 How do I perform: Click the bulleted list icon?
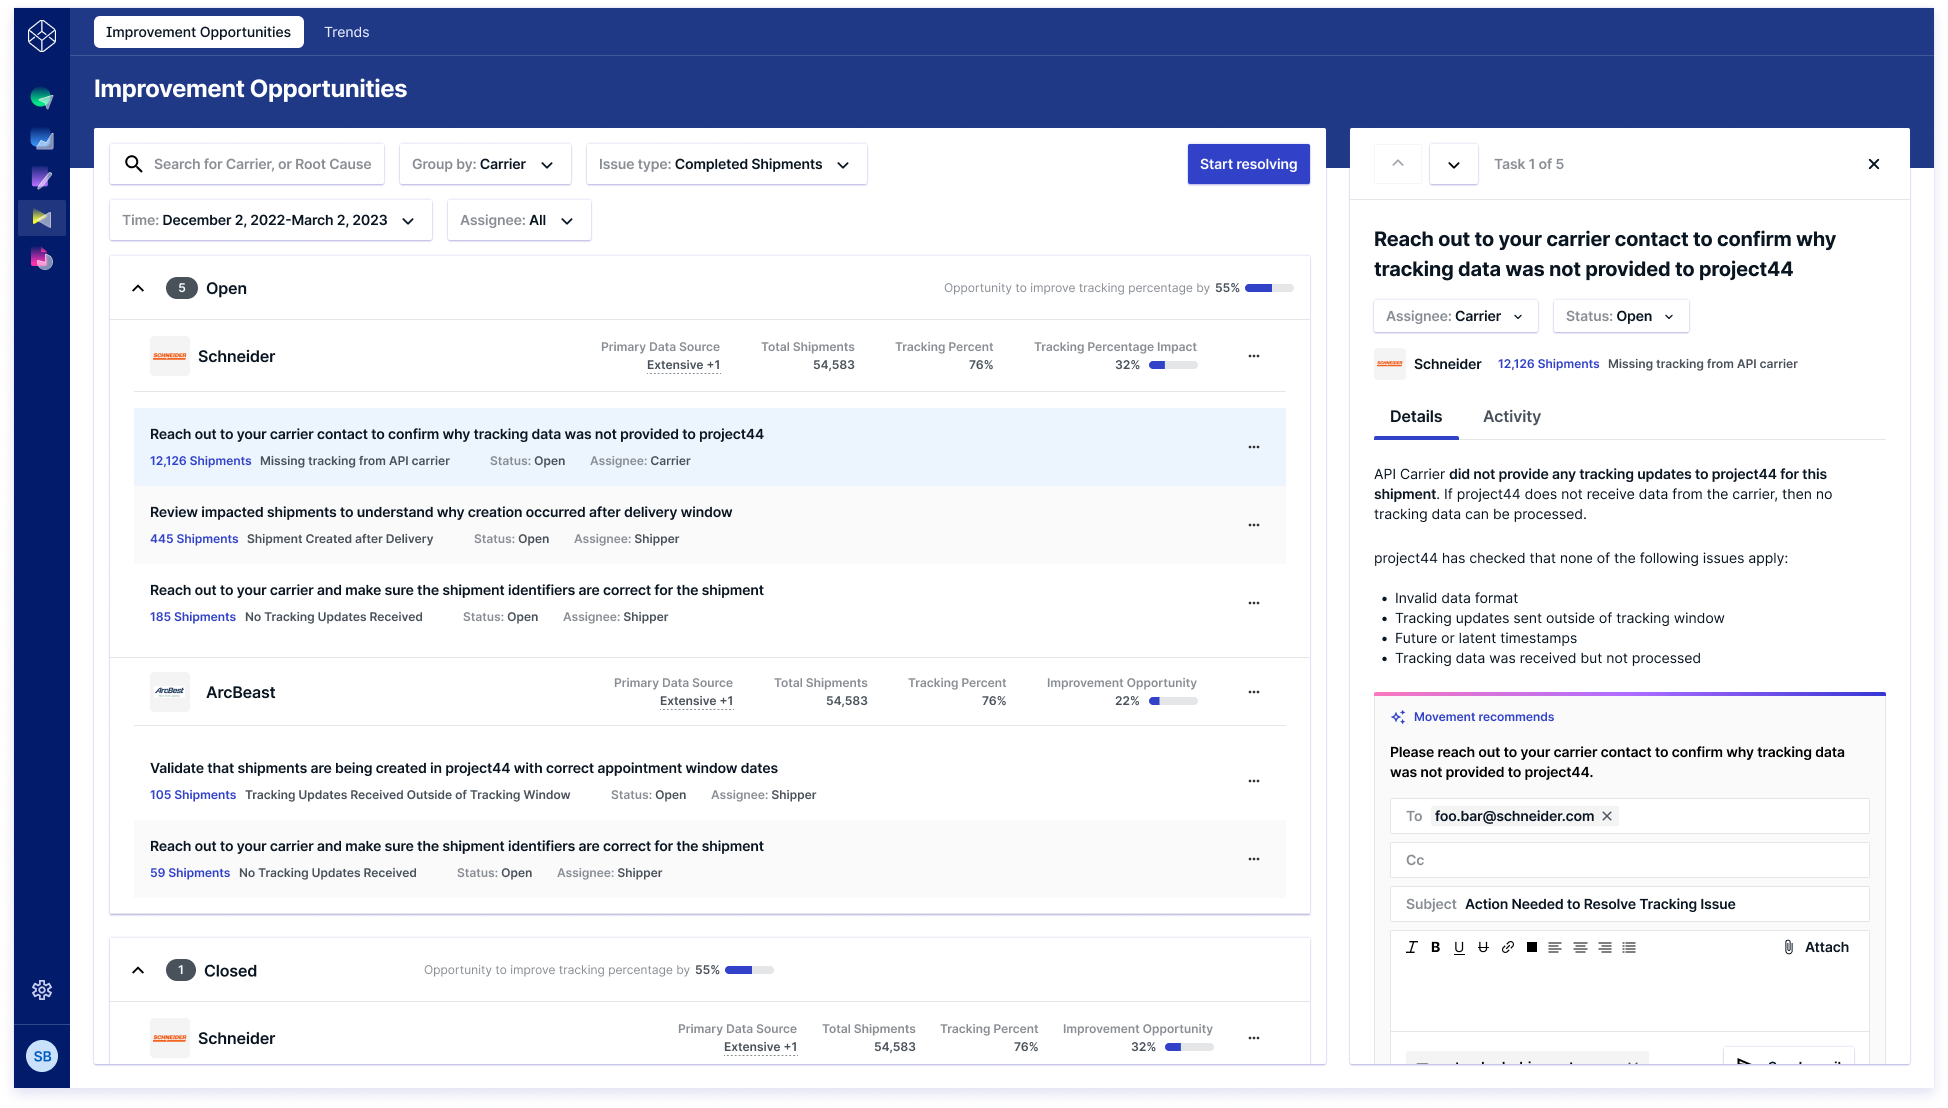(x=1629, y=947)
